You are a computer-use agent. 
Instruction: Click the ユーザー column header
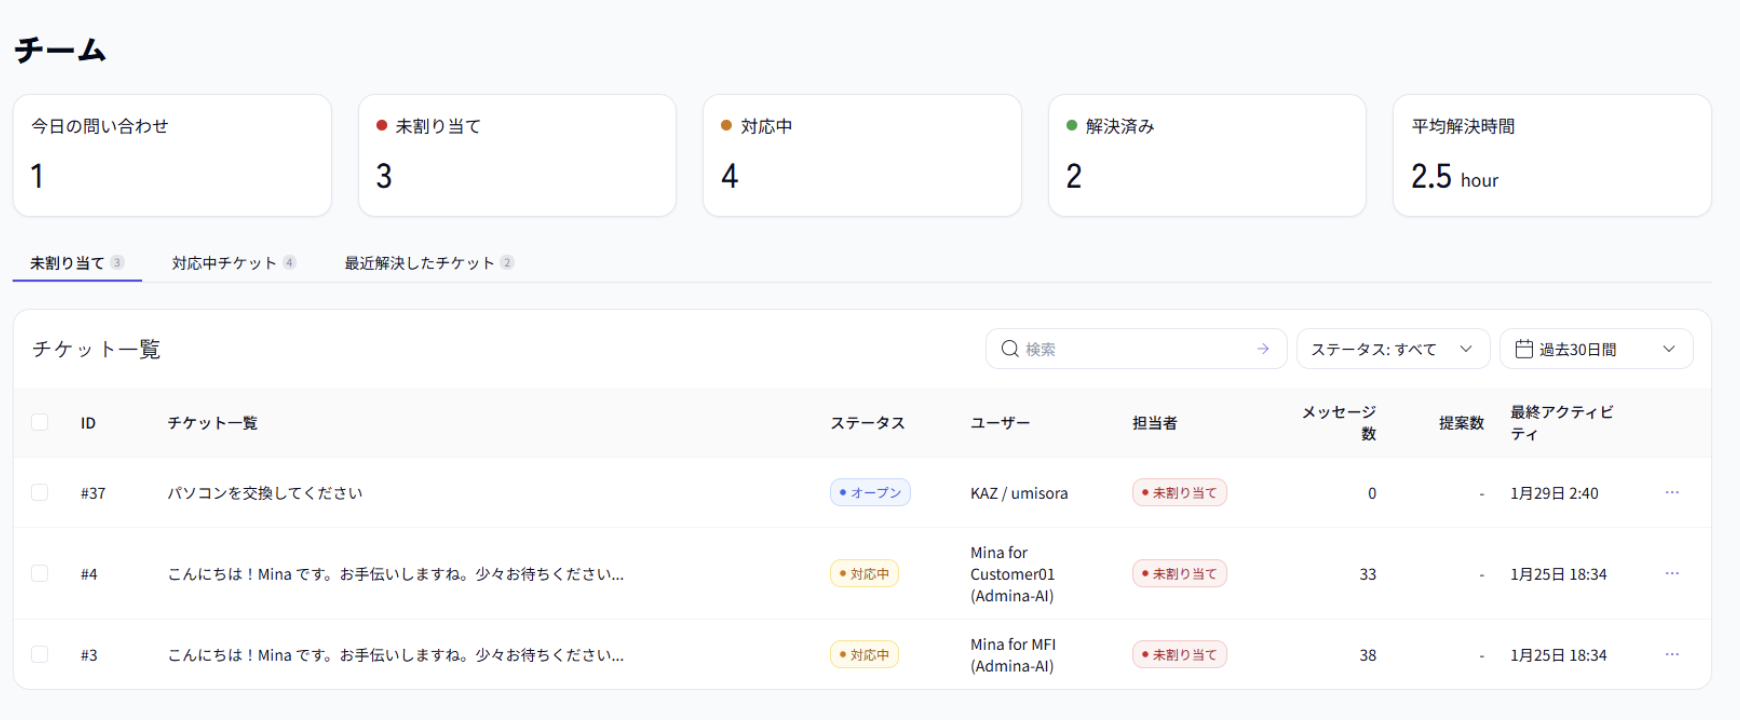tap(1000, 423)
